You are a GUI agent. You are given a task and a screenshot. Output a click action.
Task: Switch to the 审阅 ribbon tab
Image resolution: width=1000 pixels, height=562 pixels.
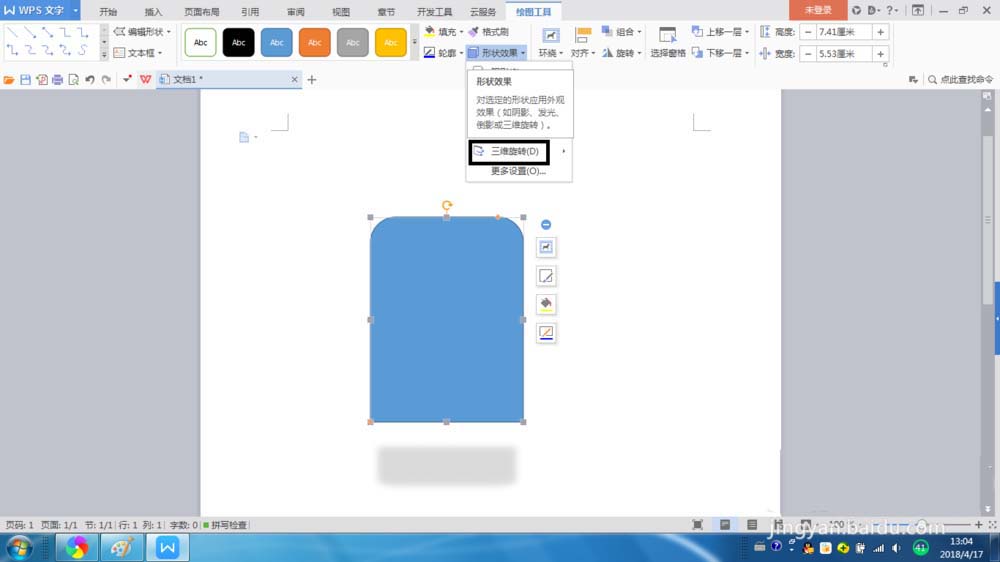295,12
